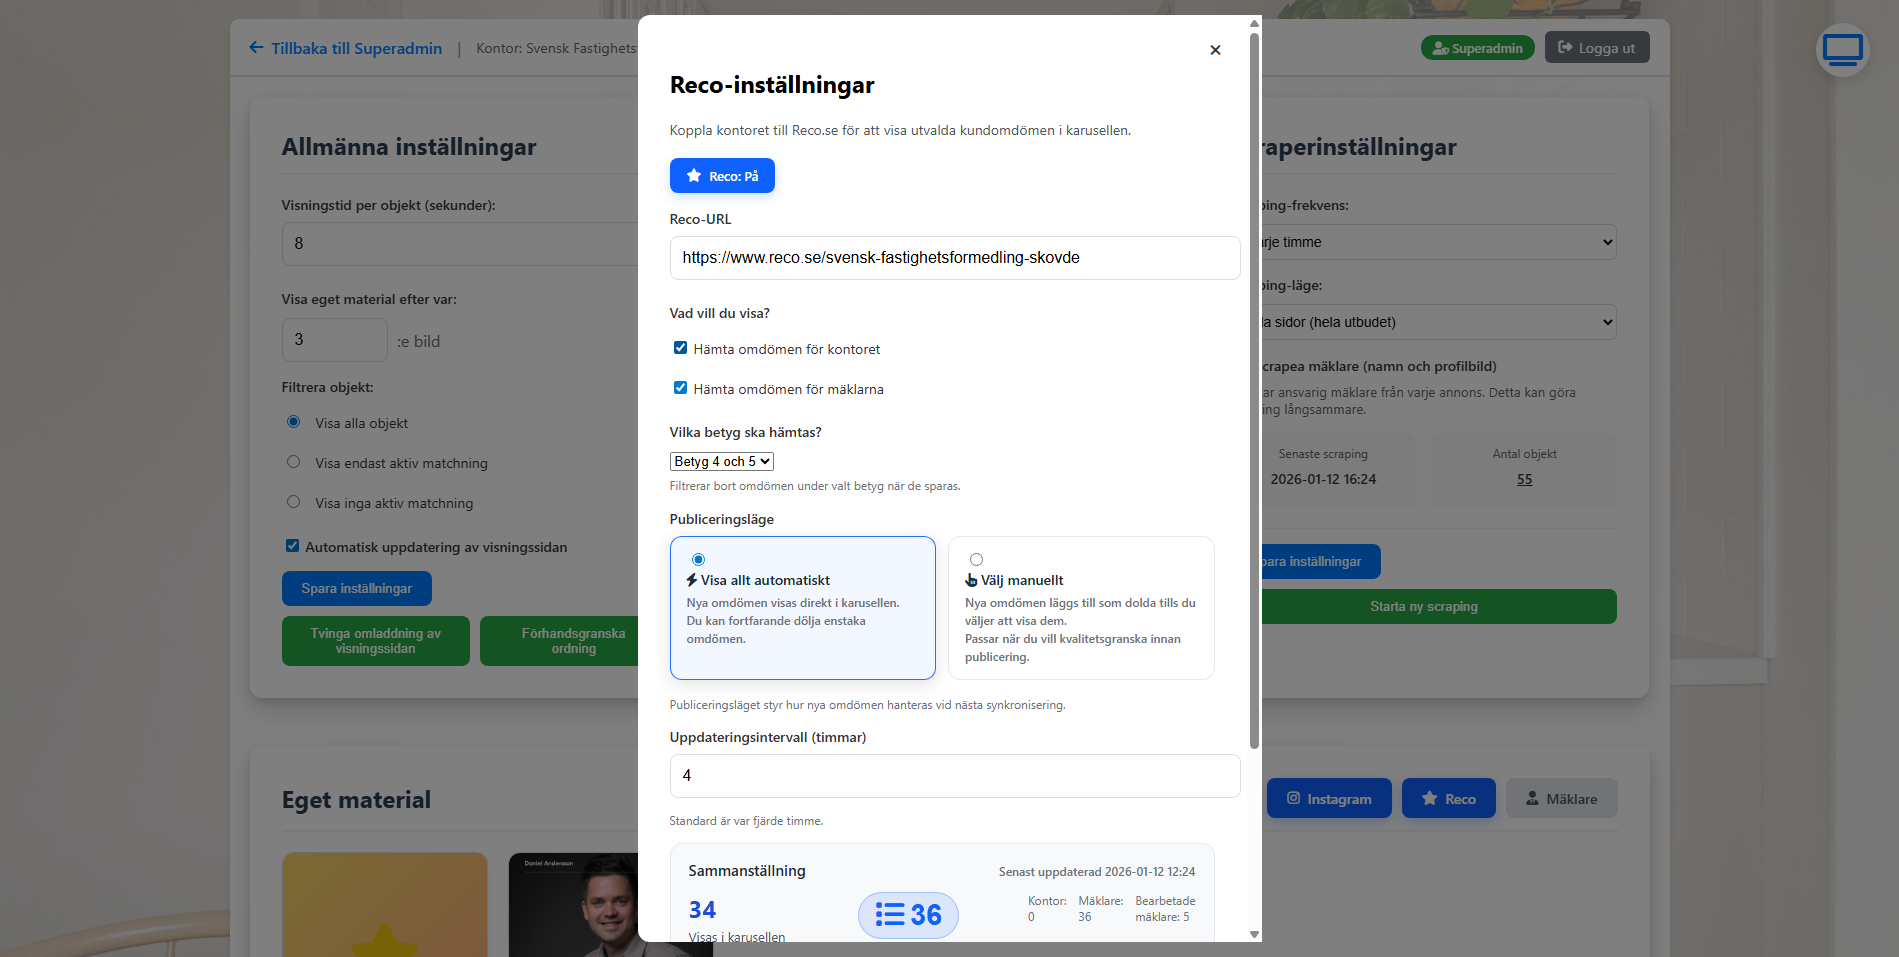The width and height of the screenshot is (1899, 957).
Task: Click the monitor display icon top right
Action: 1842,49
